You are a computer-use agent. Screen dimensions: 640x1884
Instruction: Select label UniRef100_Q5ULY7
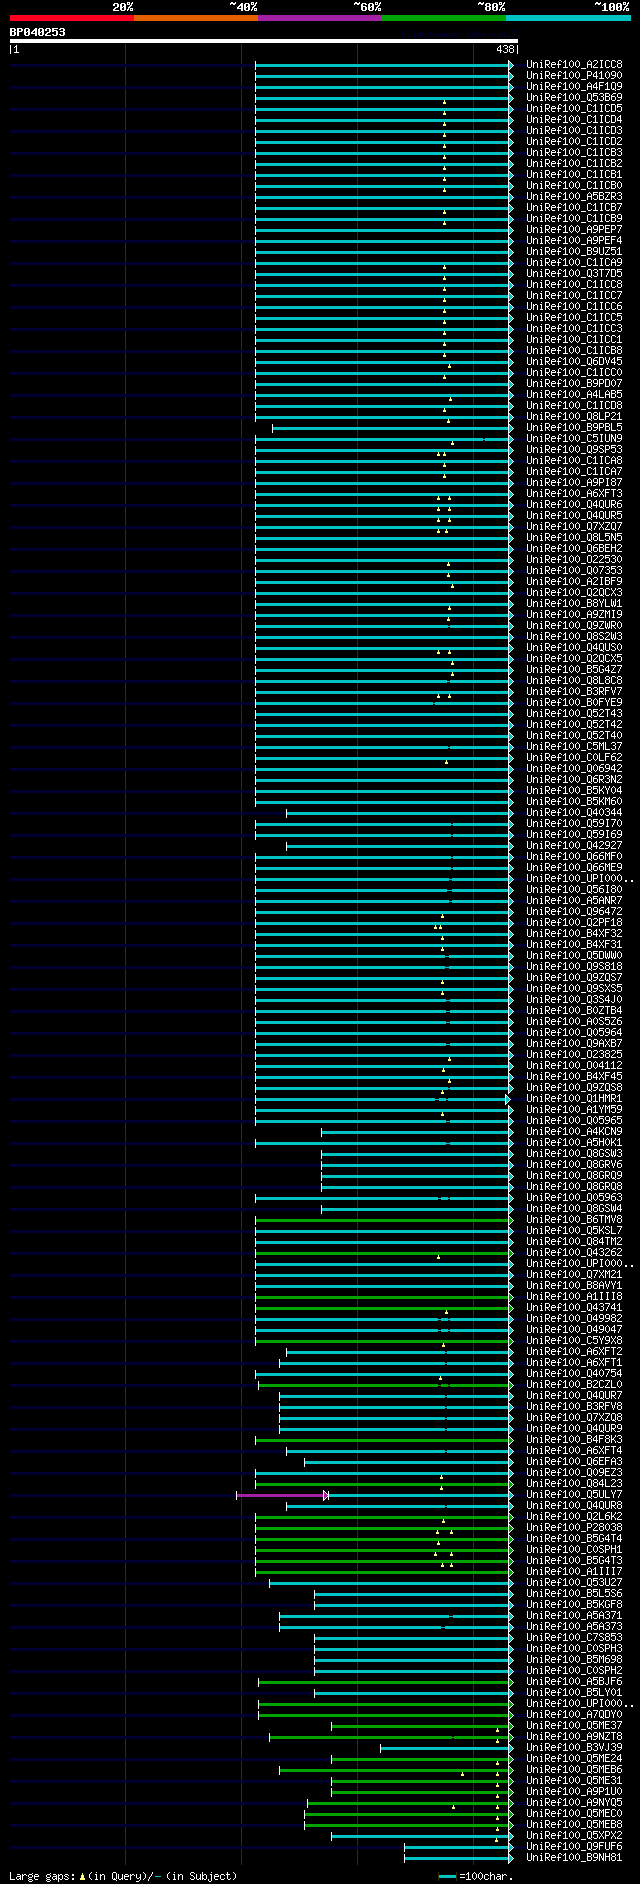click(574, 1494)
